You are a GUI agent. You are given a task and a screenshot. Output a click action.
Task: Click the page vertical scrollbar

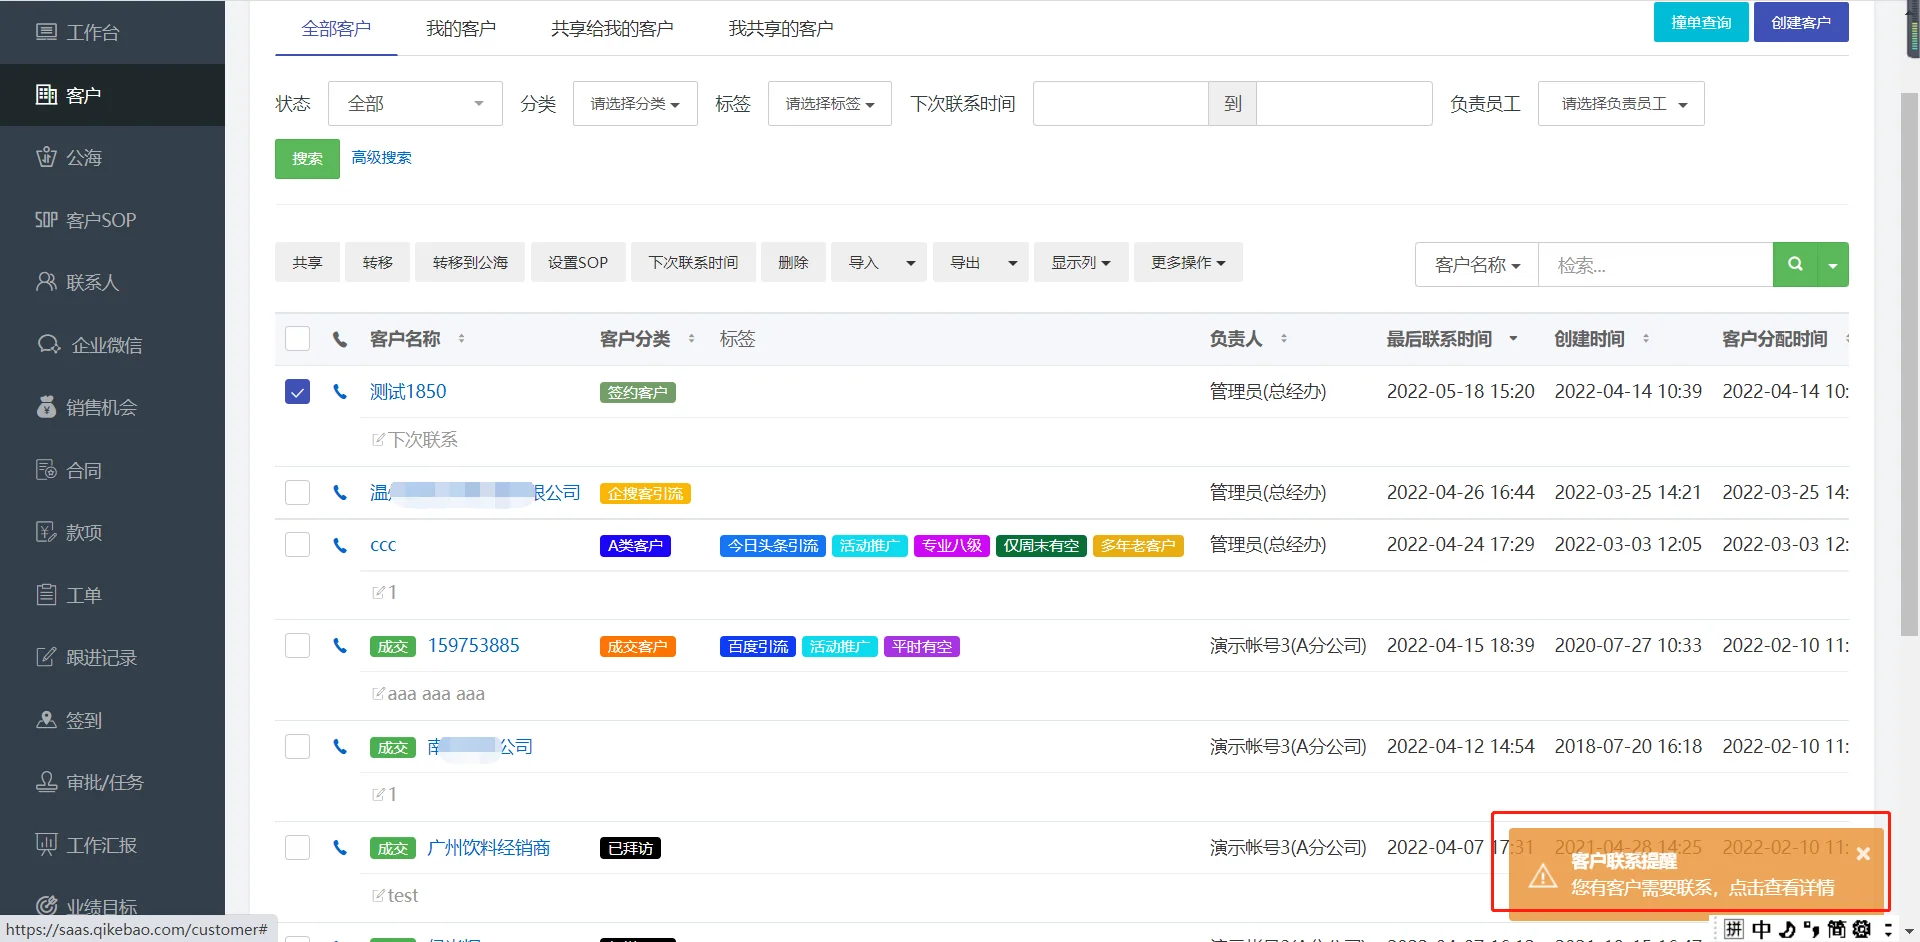1909,365
